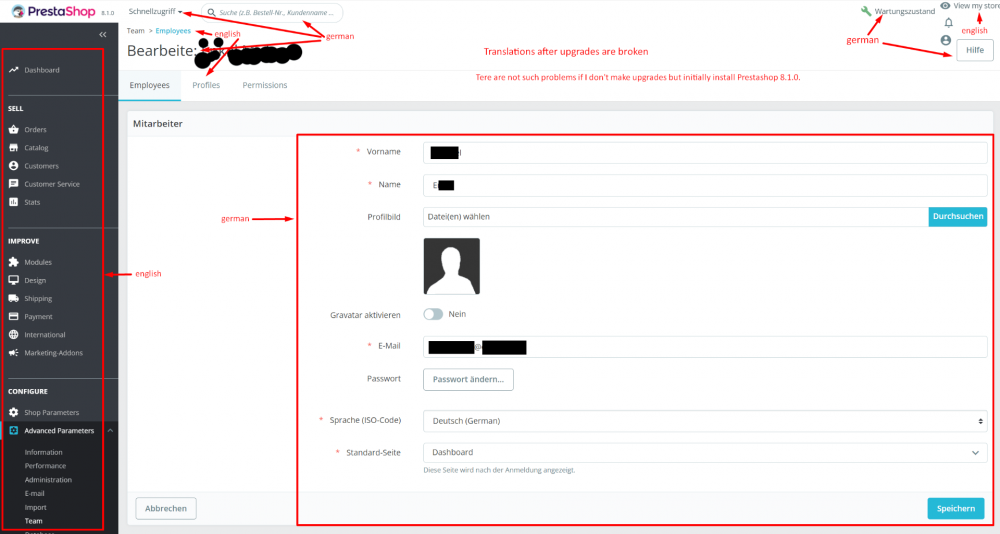
Task: Click Datei(en) wählen file field
Action: [x=675, y=216]
